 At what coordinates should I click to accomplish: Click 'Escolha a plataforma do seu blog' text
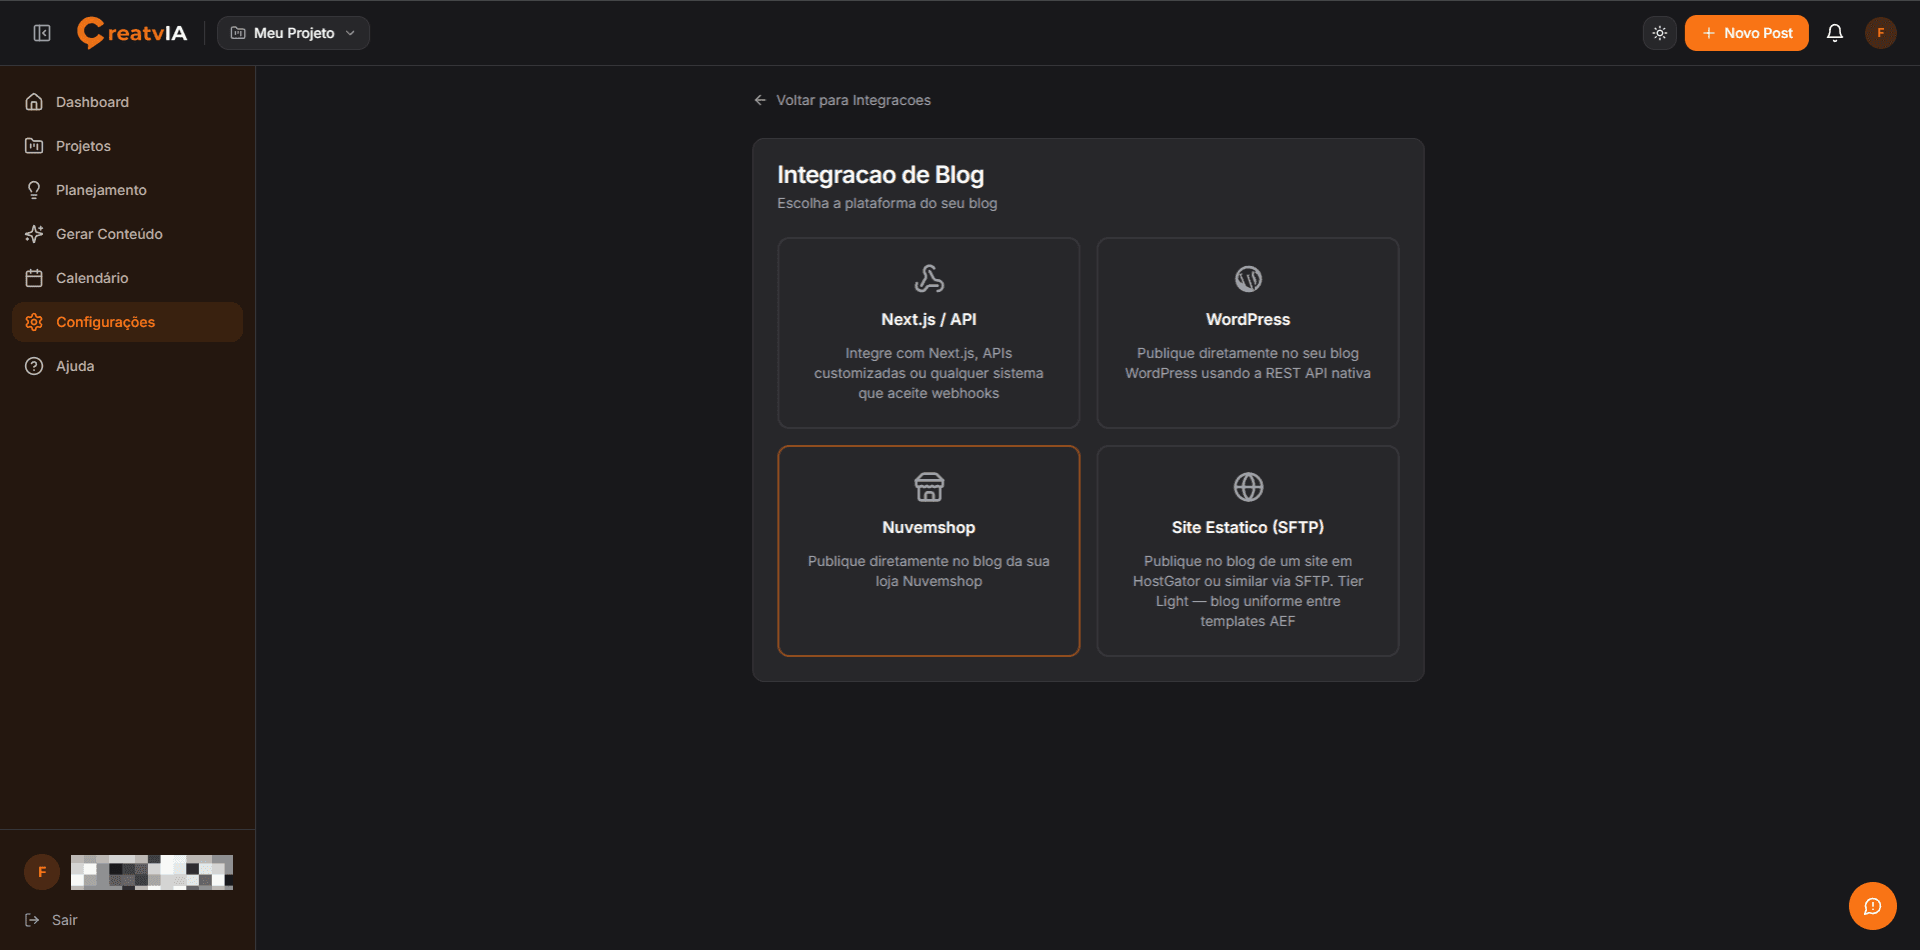(x=887, y=203)
